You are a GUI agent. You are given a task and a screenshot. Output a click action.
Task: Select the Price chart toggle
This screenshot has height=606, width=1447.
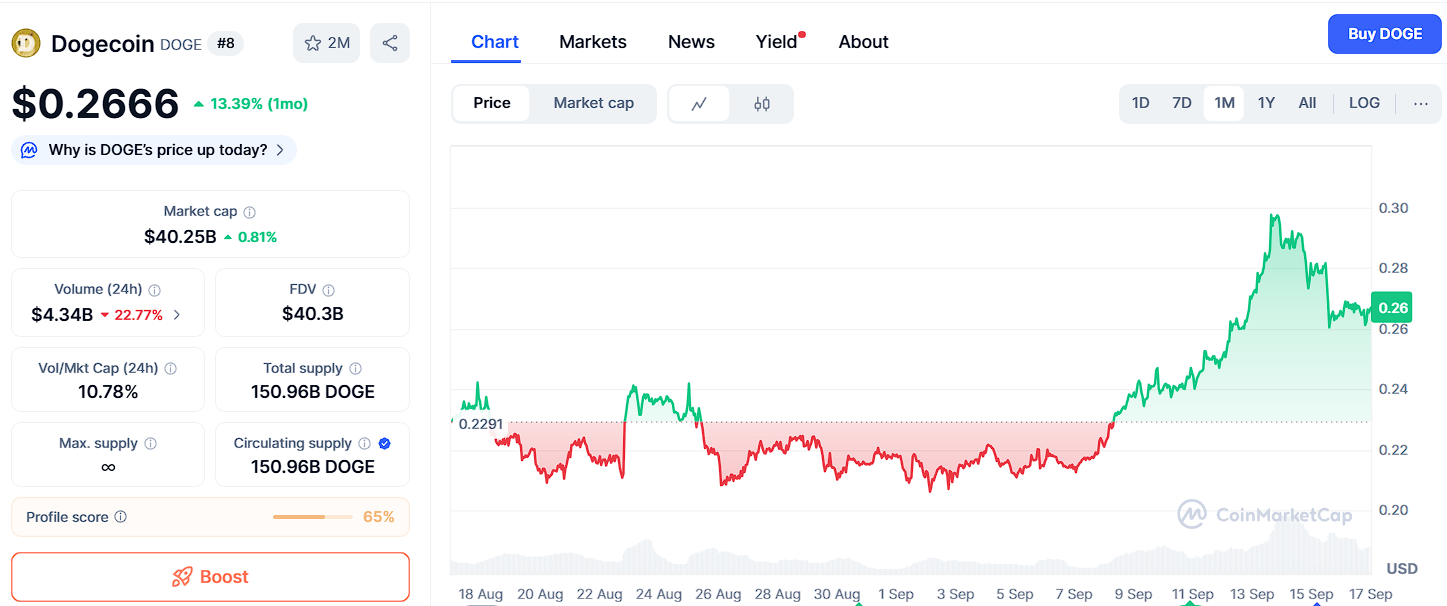[492, 103]
